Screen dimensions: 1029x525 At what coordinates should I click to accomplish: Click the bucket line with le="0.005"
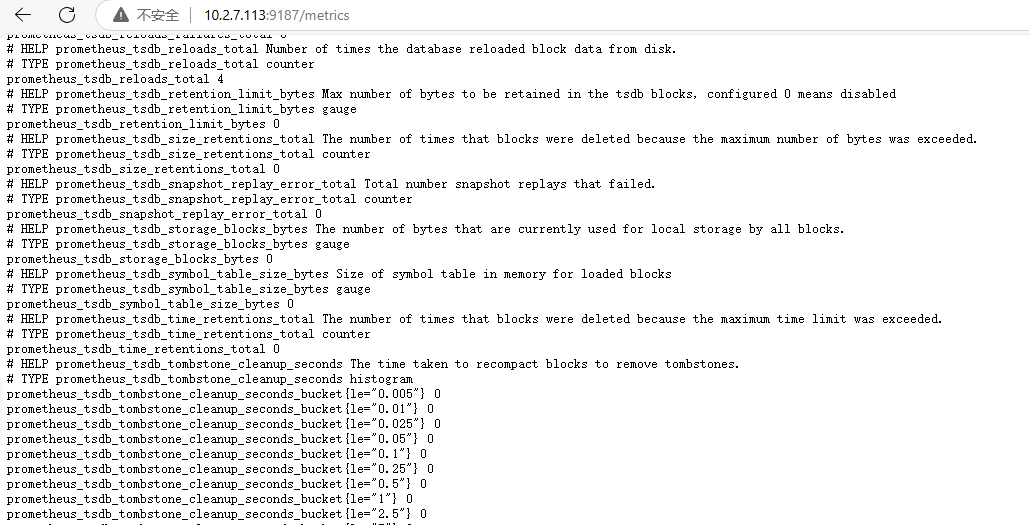tap(223, 394)
